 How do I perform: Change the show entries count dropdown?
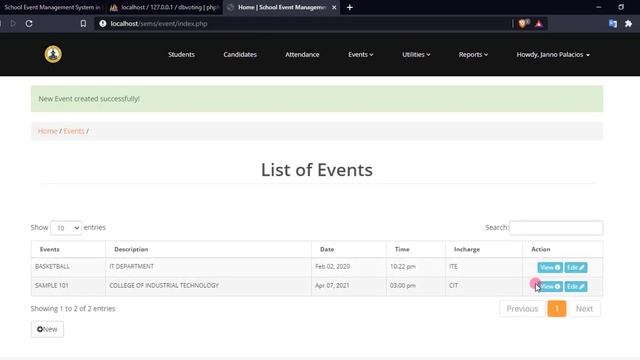[66, 228]
